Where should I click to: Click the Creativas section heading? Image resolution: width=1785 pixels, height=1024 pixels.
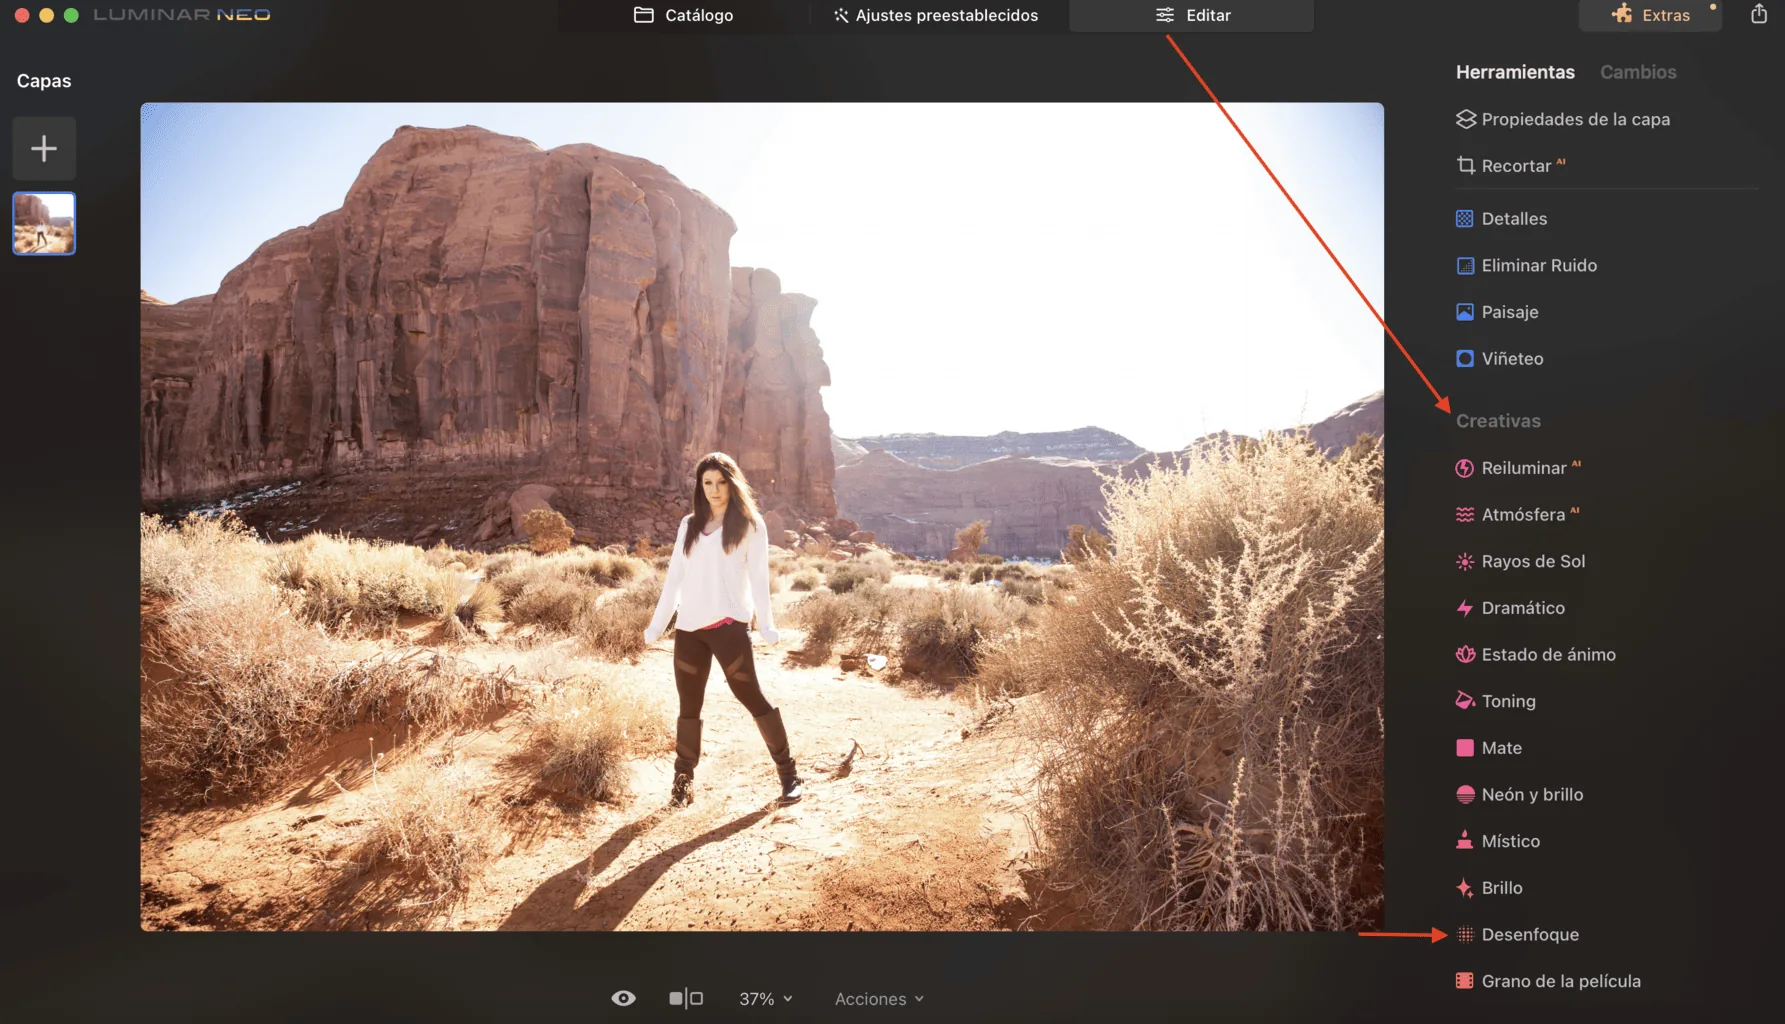1498,421
